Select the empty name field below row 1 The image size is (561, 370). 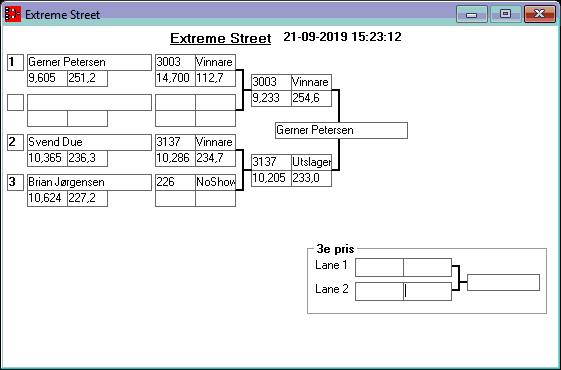point(89,102)
